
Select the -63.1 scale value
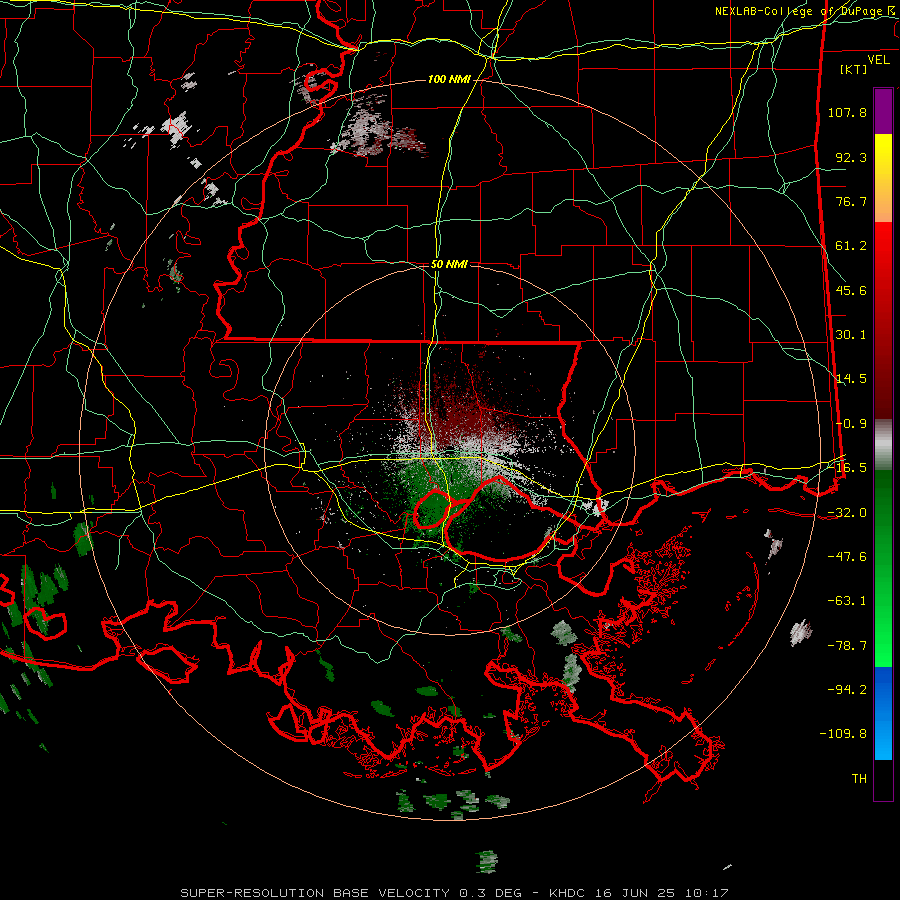(x=847, y=601)
